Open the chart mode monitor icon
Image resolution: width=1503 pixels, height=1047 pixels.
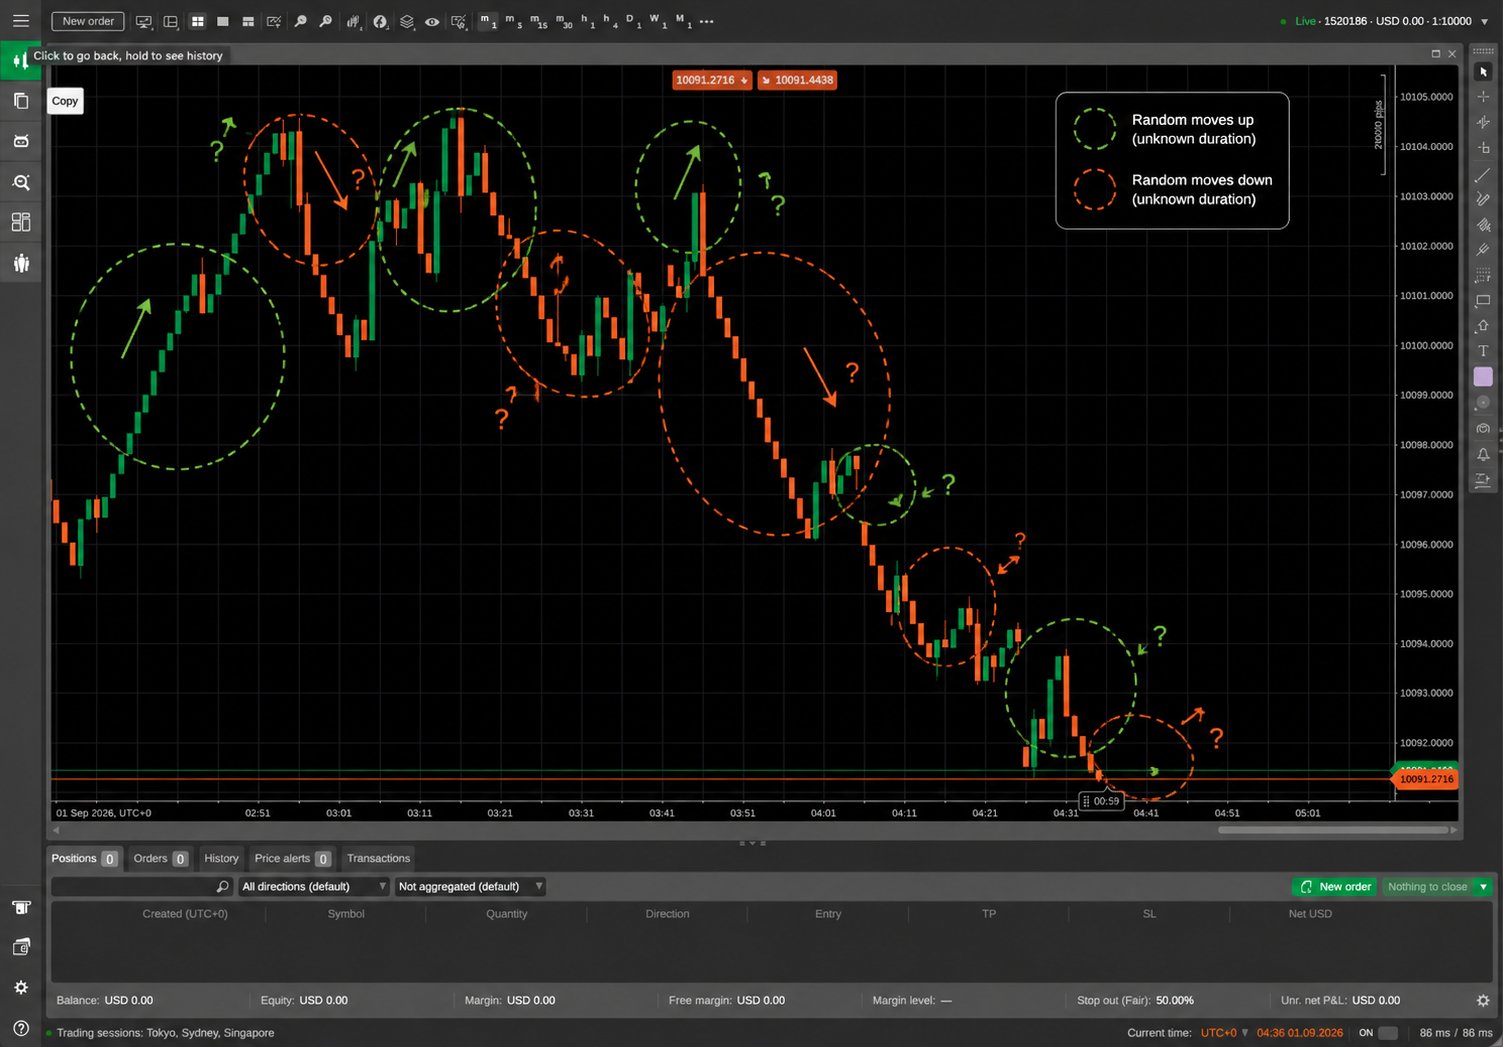pyautogui.click(x=144, y=21)
